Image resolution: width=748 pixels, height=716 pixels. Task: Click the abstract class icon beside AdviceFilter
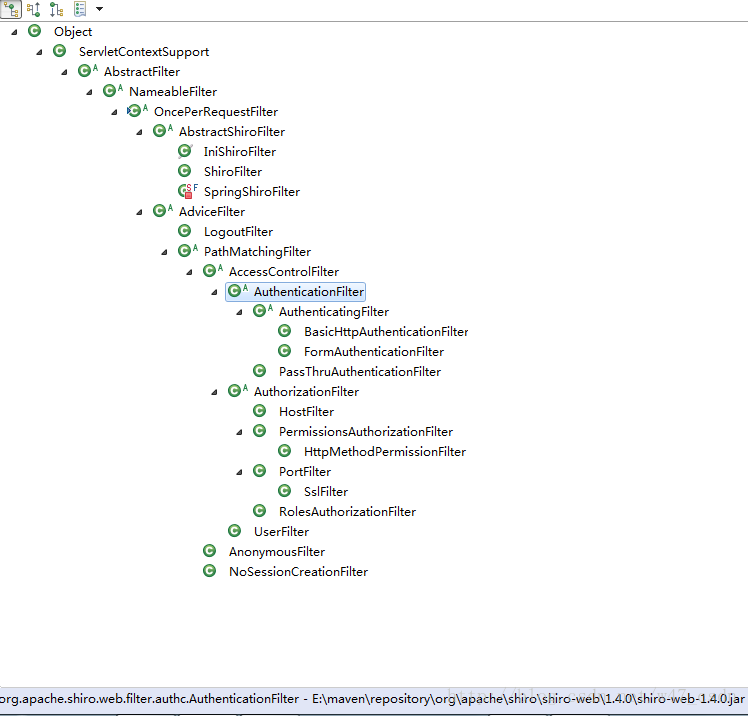coord(163,211)
